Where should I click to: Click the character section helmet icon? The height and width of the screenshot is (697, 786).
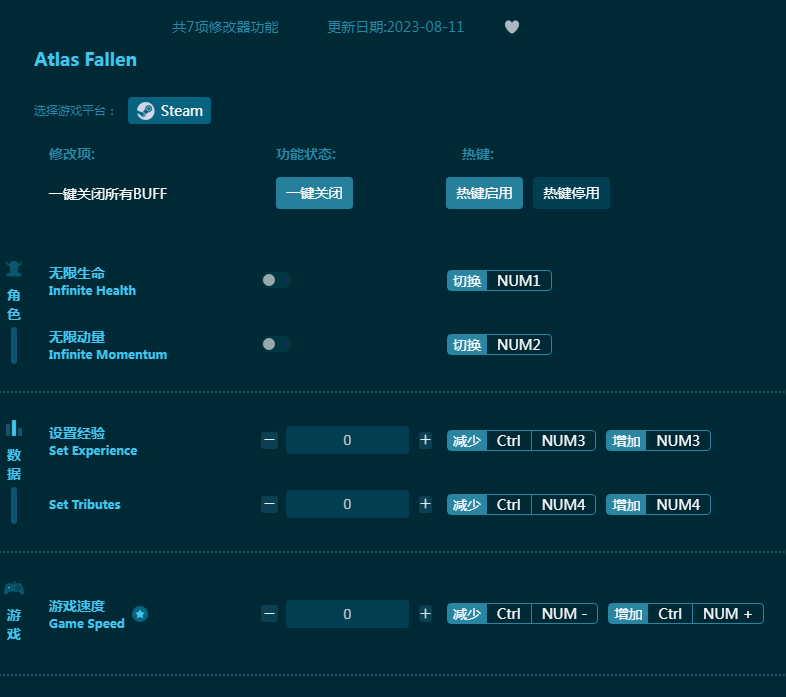[14, 269]
